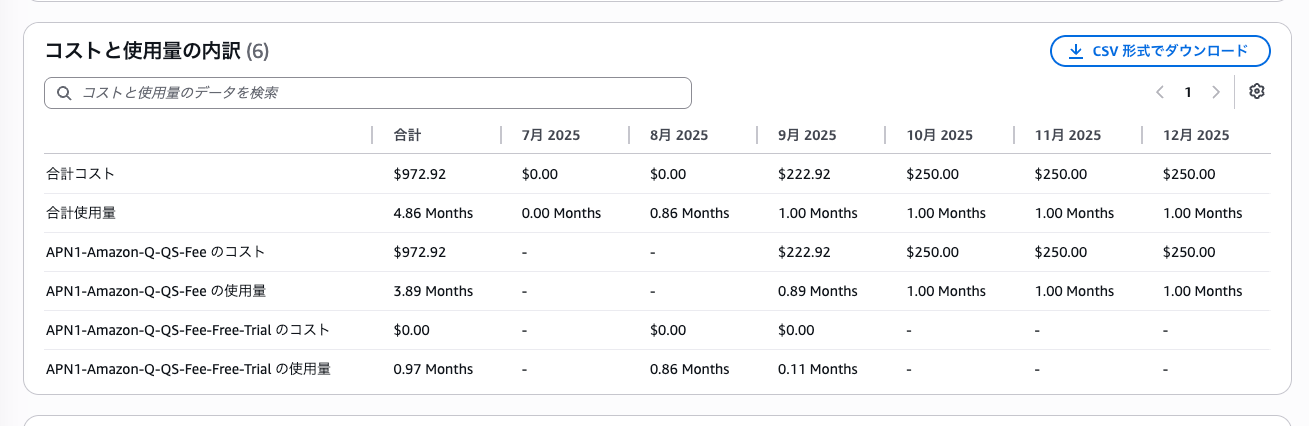This screenshot has width=1309, height=426.
Task: Click the download icon on the CSV button
Action: pos(1076,51)
